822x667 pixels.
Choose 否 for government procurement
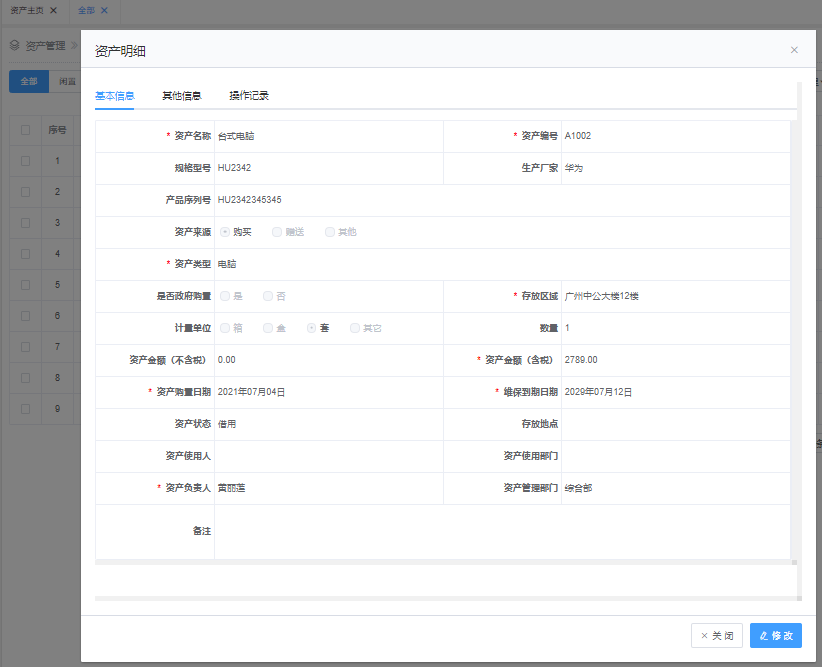[268, 296]
